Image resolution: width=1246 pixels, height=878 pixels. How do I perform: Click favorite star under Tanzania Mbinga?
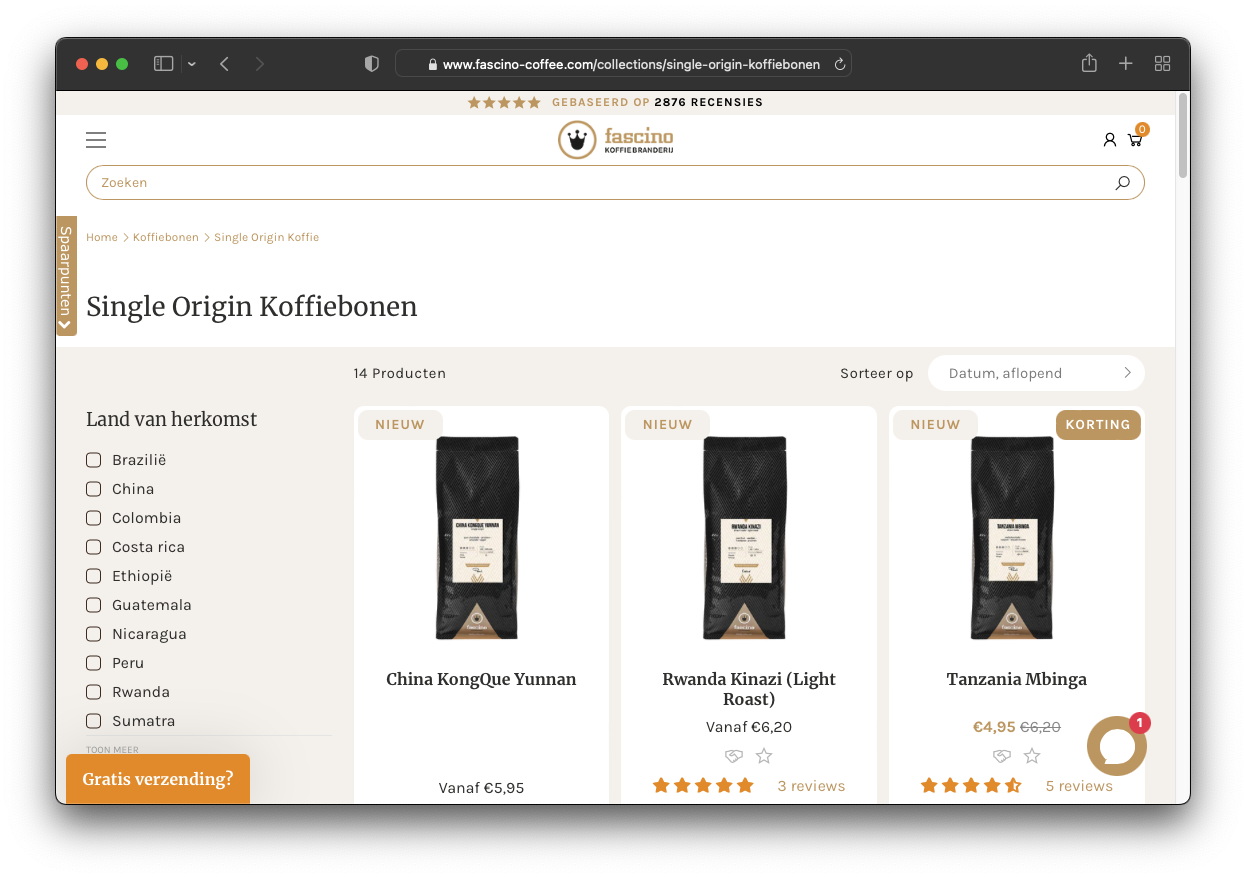(x=1032, y=756)
